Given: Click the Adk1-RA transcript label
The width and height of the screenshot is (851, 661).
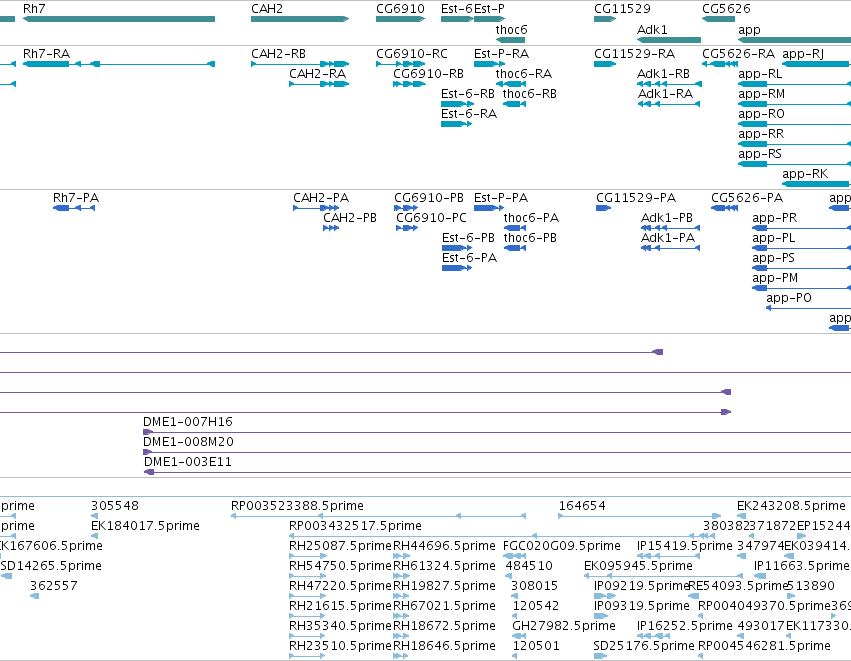Looking at the screenshot, I should pos(665,94).
